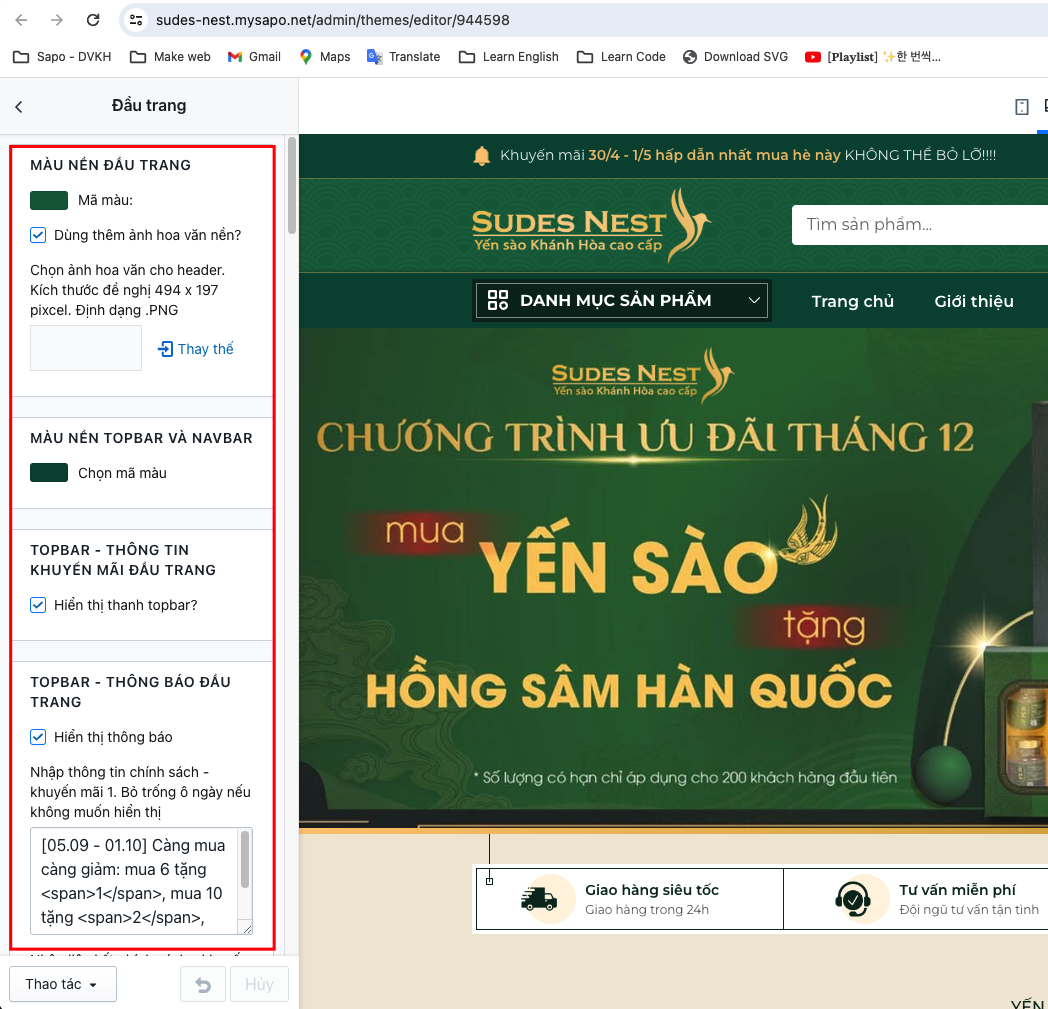Open the Giới thiệu menu item
This screenshot has height=1009, width=1048.
pyautogui.click(x=974, y=301)
